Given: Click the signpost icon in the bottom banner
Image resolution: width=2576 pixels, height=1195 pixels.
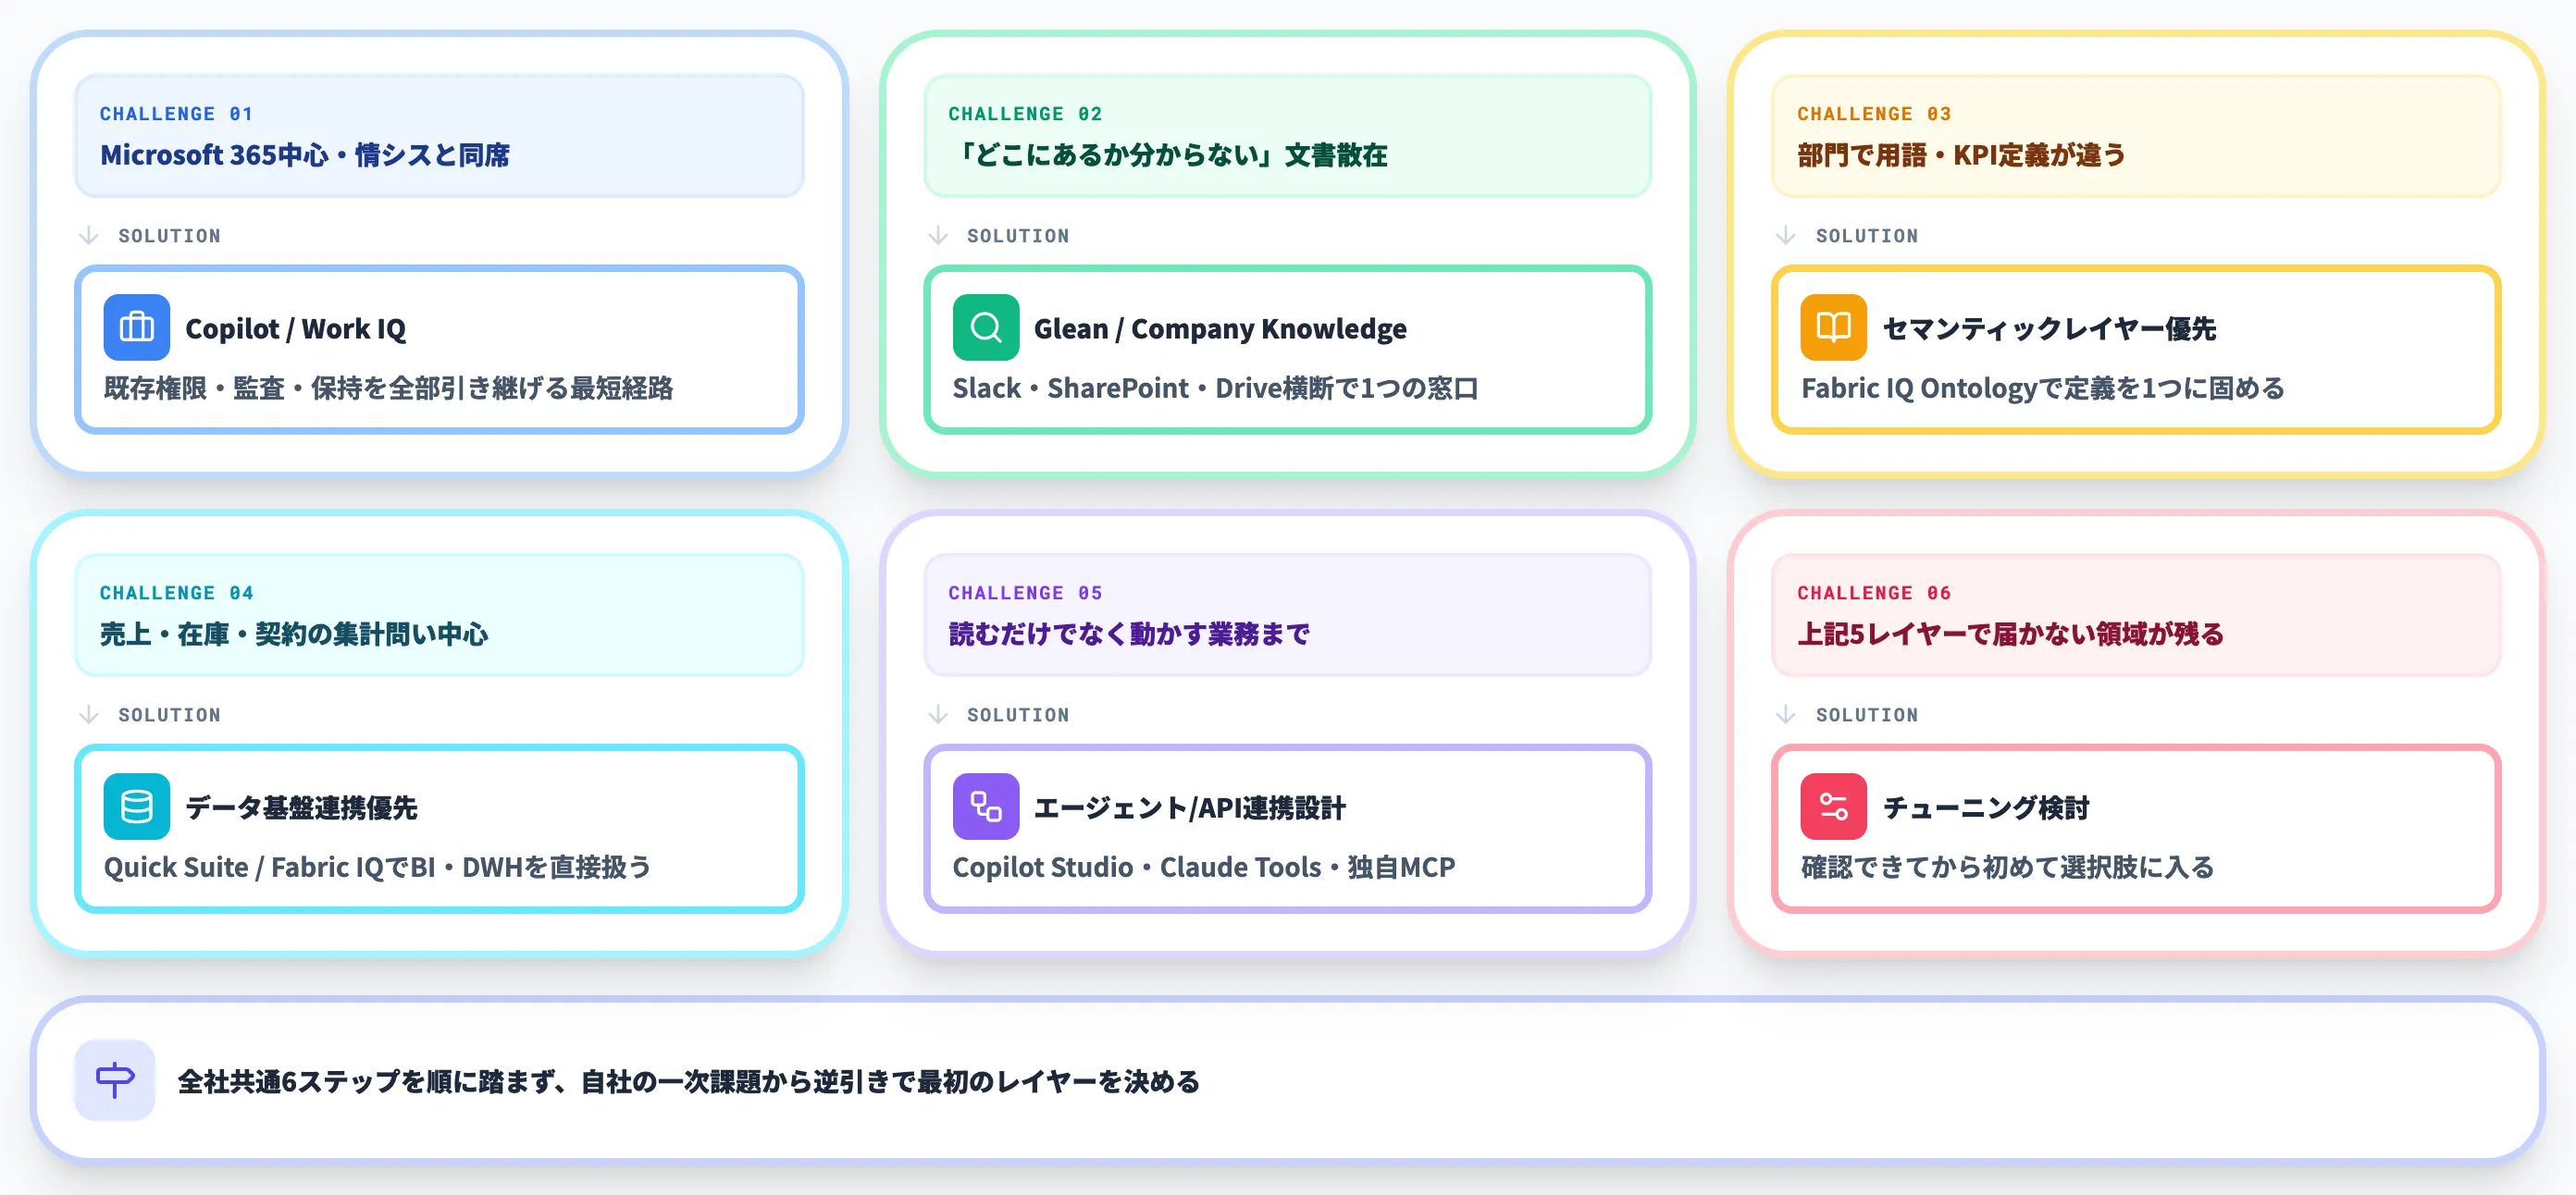Looking at the screenshot, I should [115, 1080].
